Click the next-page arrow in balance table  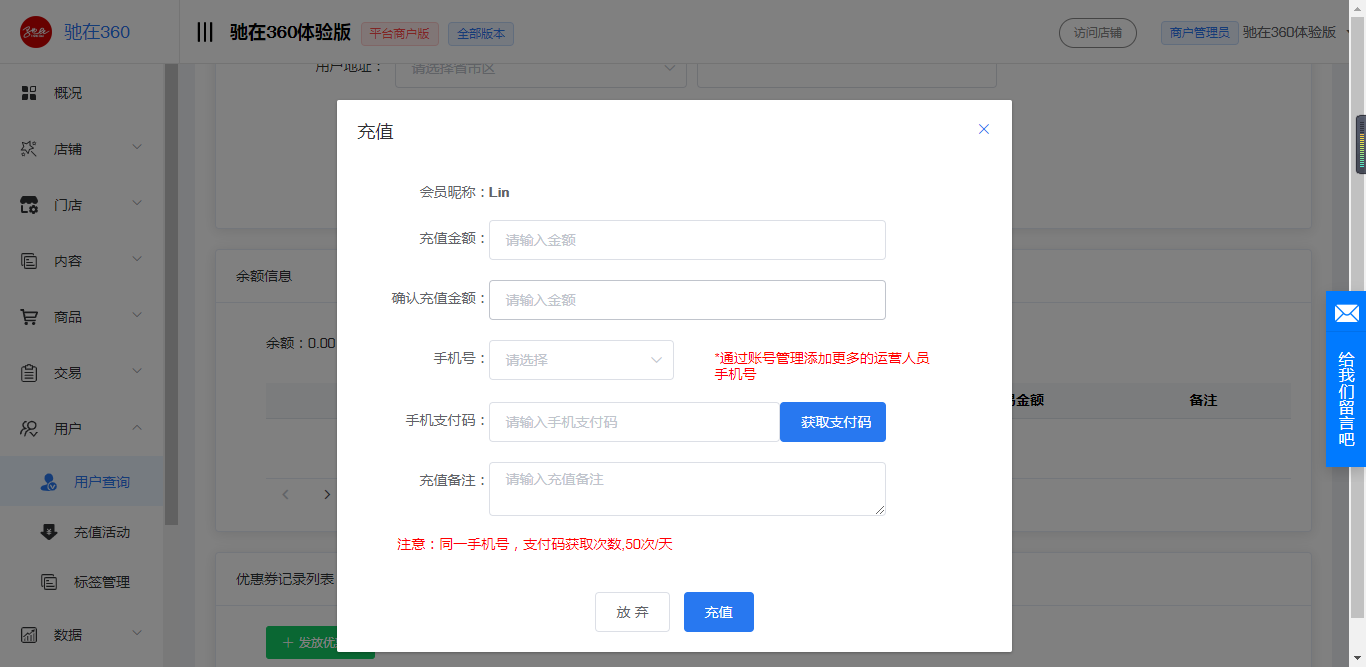coord(326,494)
